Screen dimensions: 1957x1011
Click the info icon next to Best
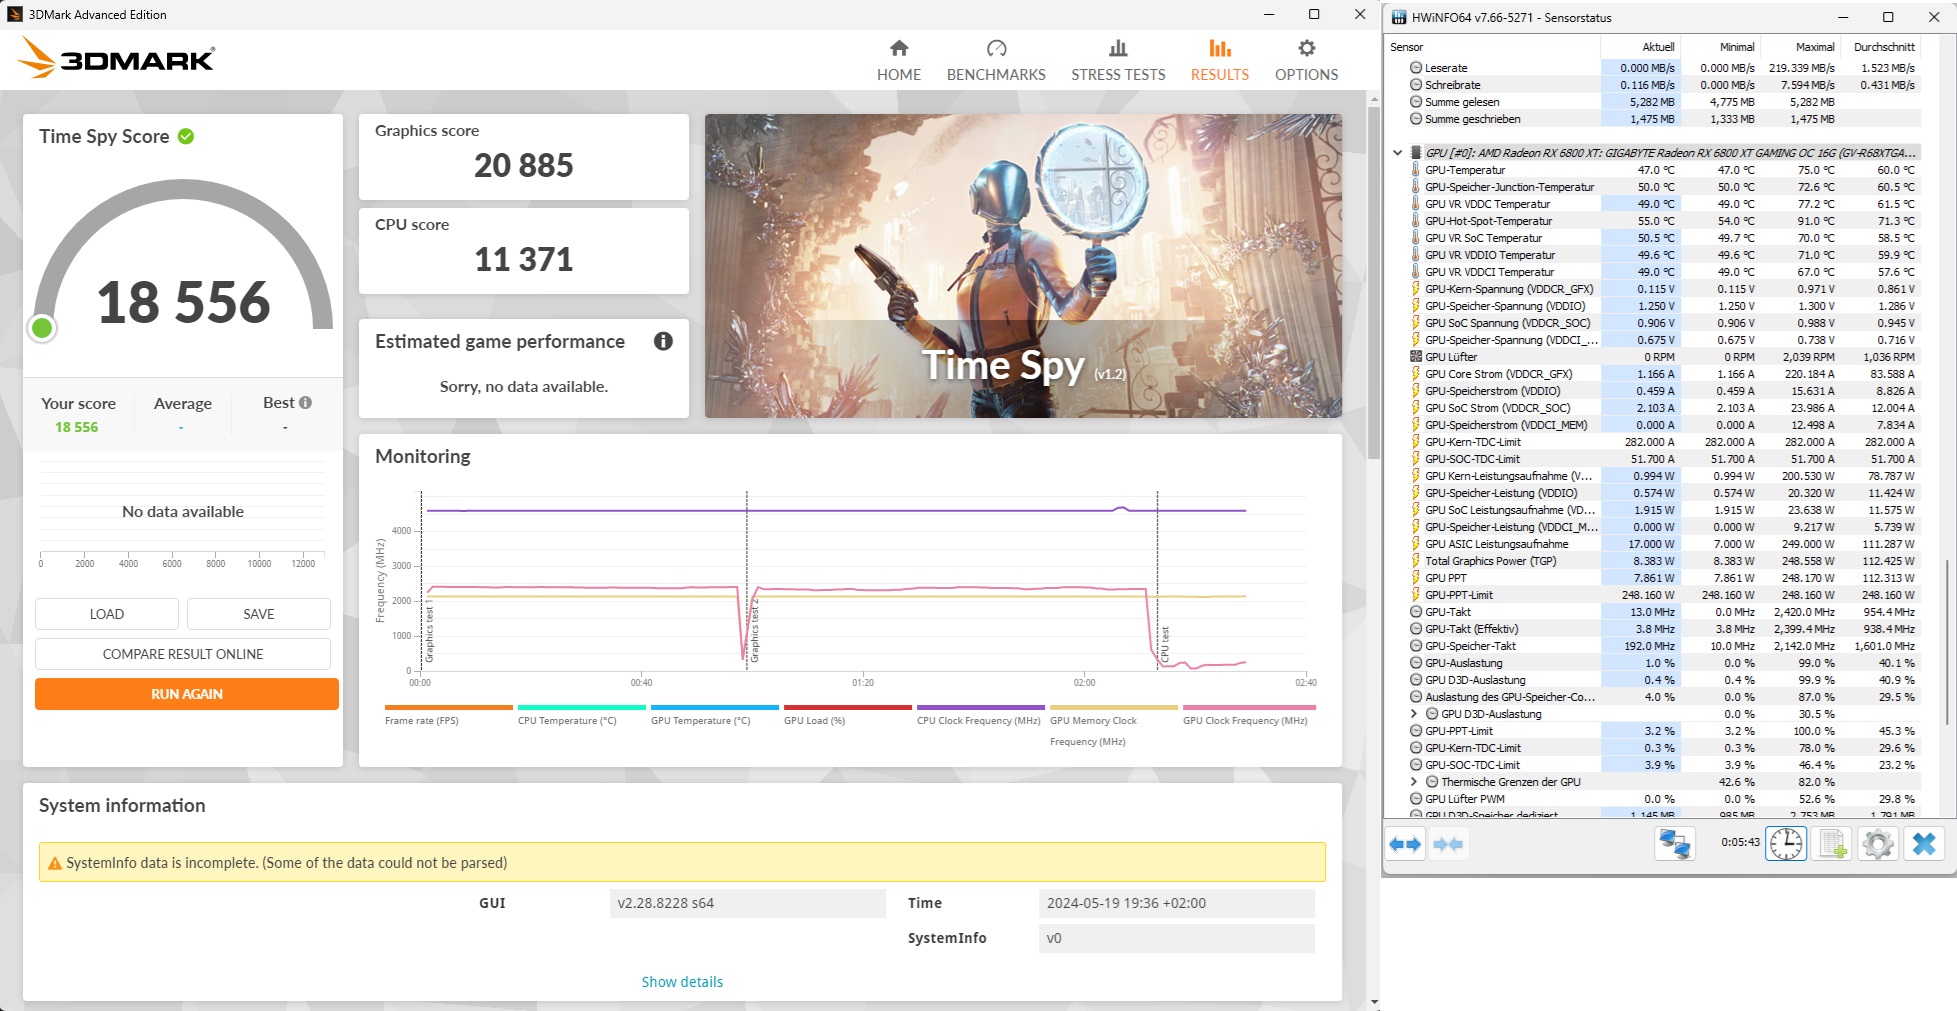(x=305, y=402)
